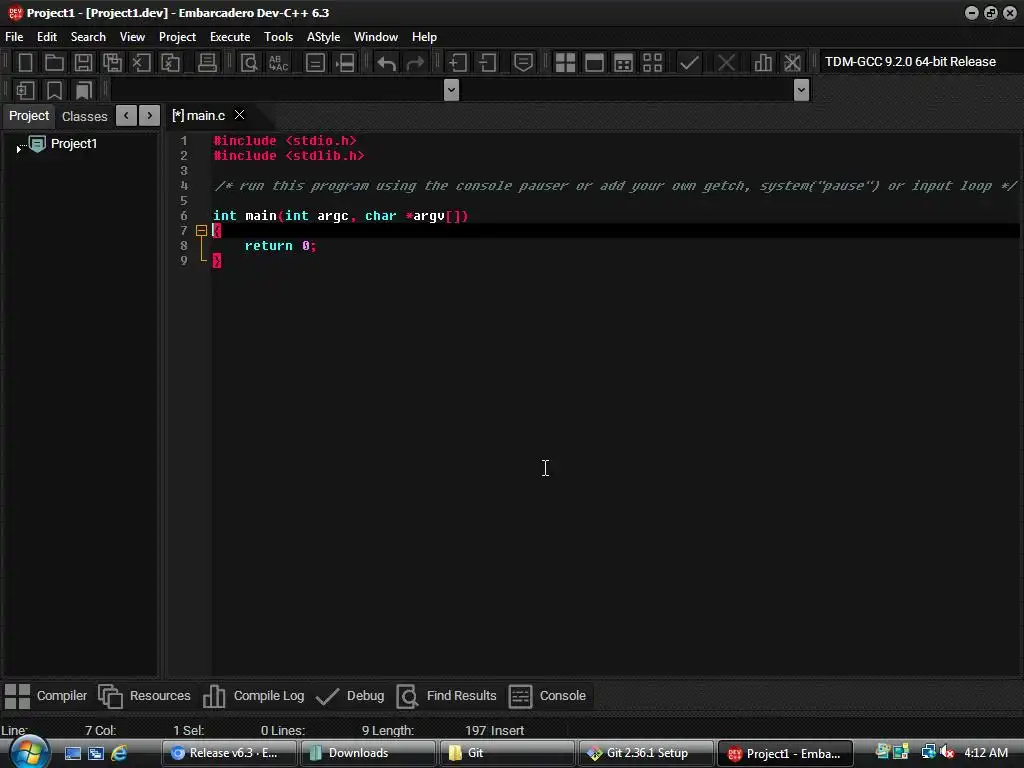
Task: Click the Toggle Comment toolbar icon
Action: tap(523, 62)
